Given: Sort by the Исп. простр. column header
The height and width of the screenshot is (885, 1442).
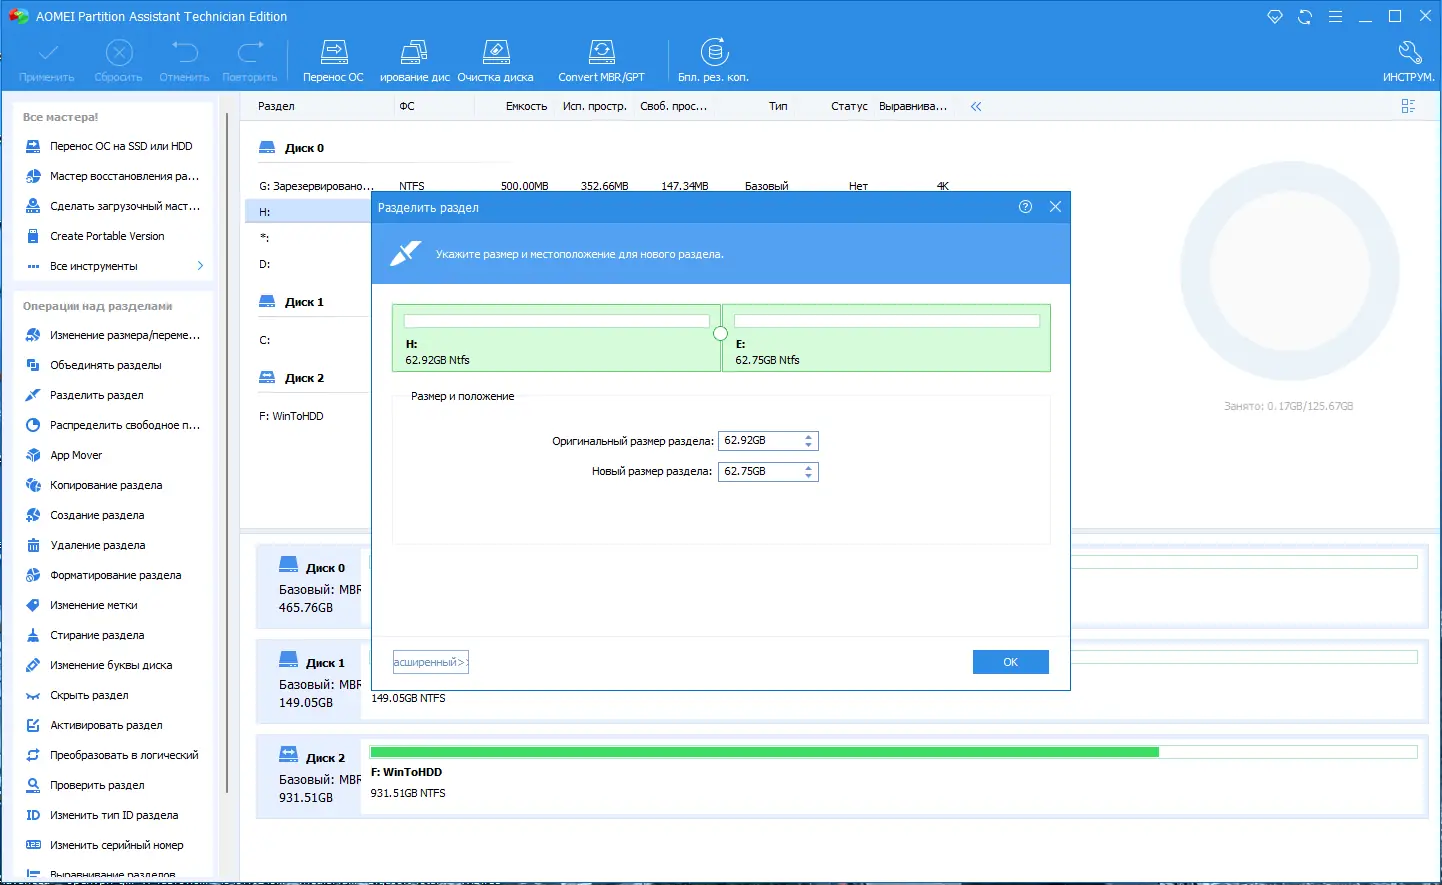Looking at the screenshot, I should click(x=595, y=106).
